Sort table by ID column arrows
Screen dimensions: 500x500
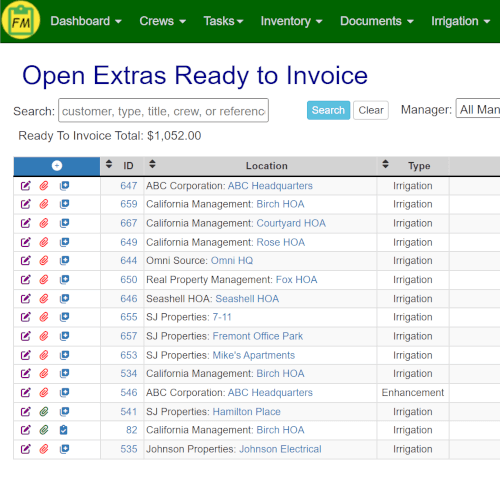pos(109,164)
